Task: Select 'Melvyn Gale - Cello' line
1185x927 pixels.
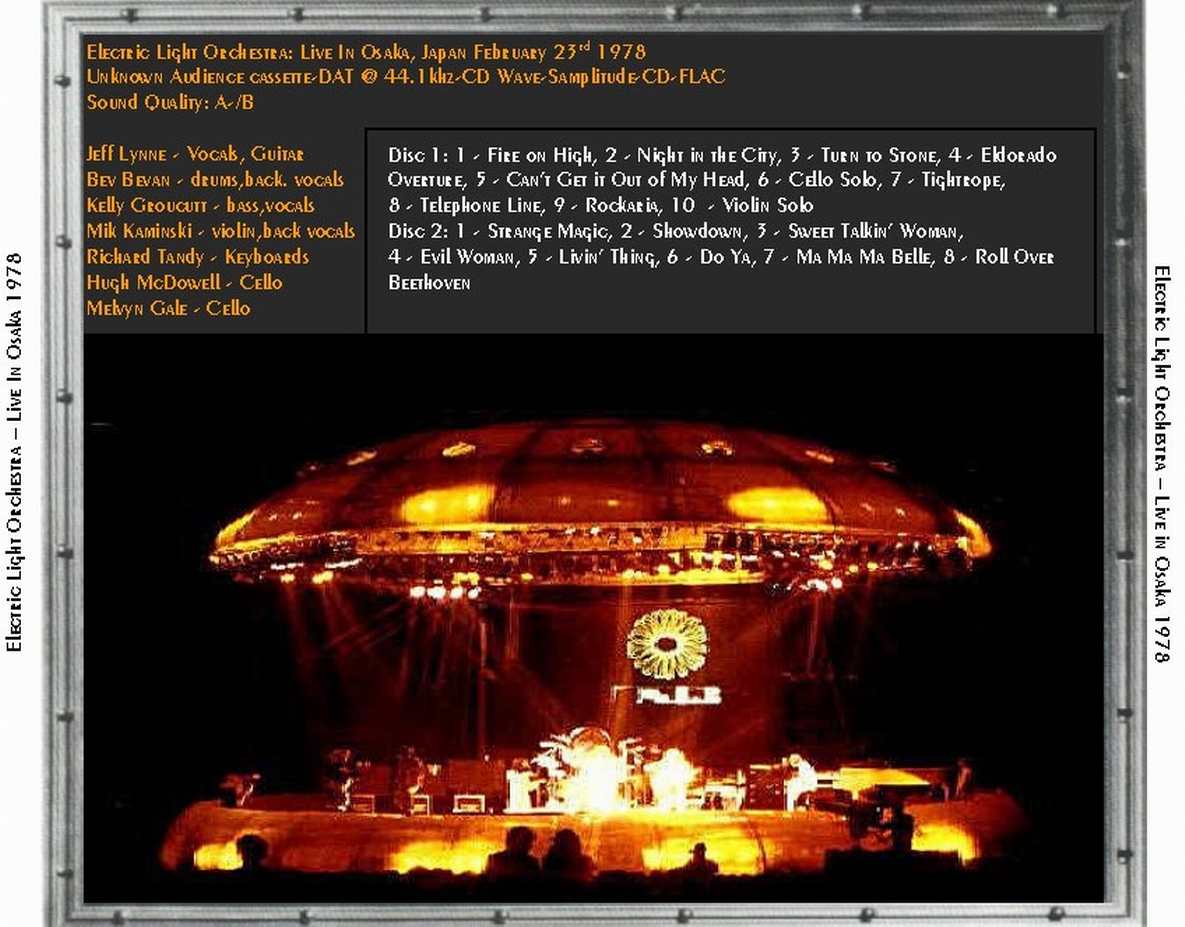Action: pos(168,308)
